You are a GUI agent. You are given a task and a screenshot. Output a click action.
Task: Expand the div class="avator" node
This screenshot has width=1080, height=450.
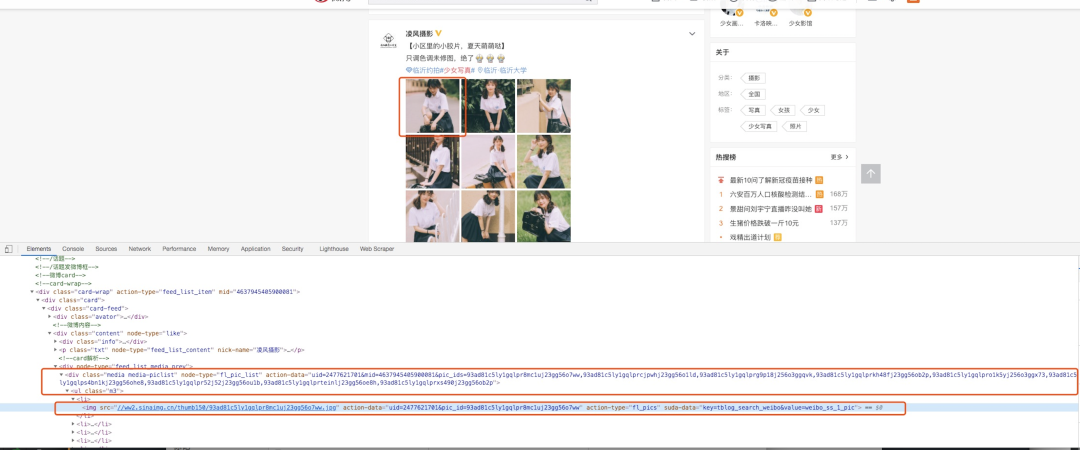50,317
